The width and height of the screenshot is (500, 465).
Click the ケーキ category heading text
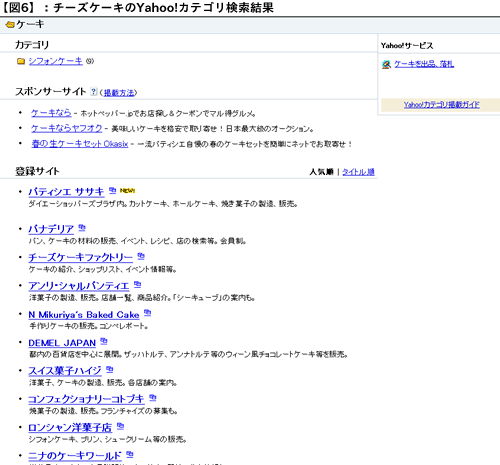[x=30, y=24]
